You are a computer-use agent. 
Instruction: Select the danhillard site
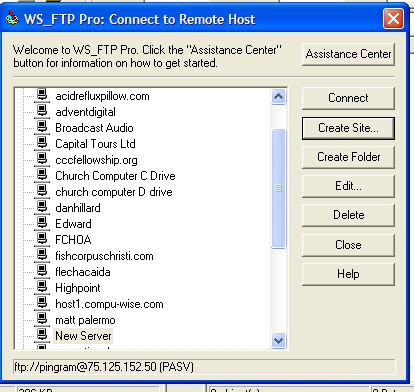[x=78, y=208]
